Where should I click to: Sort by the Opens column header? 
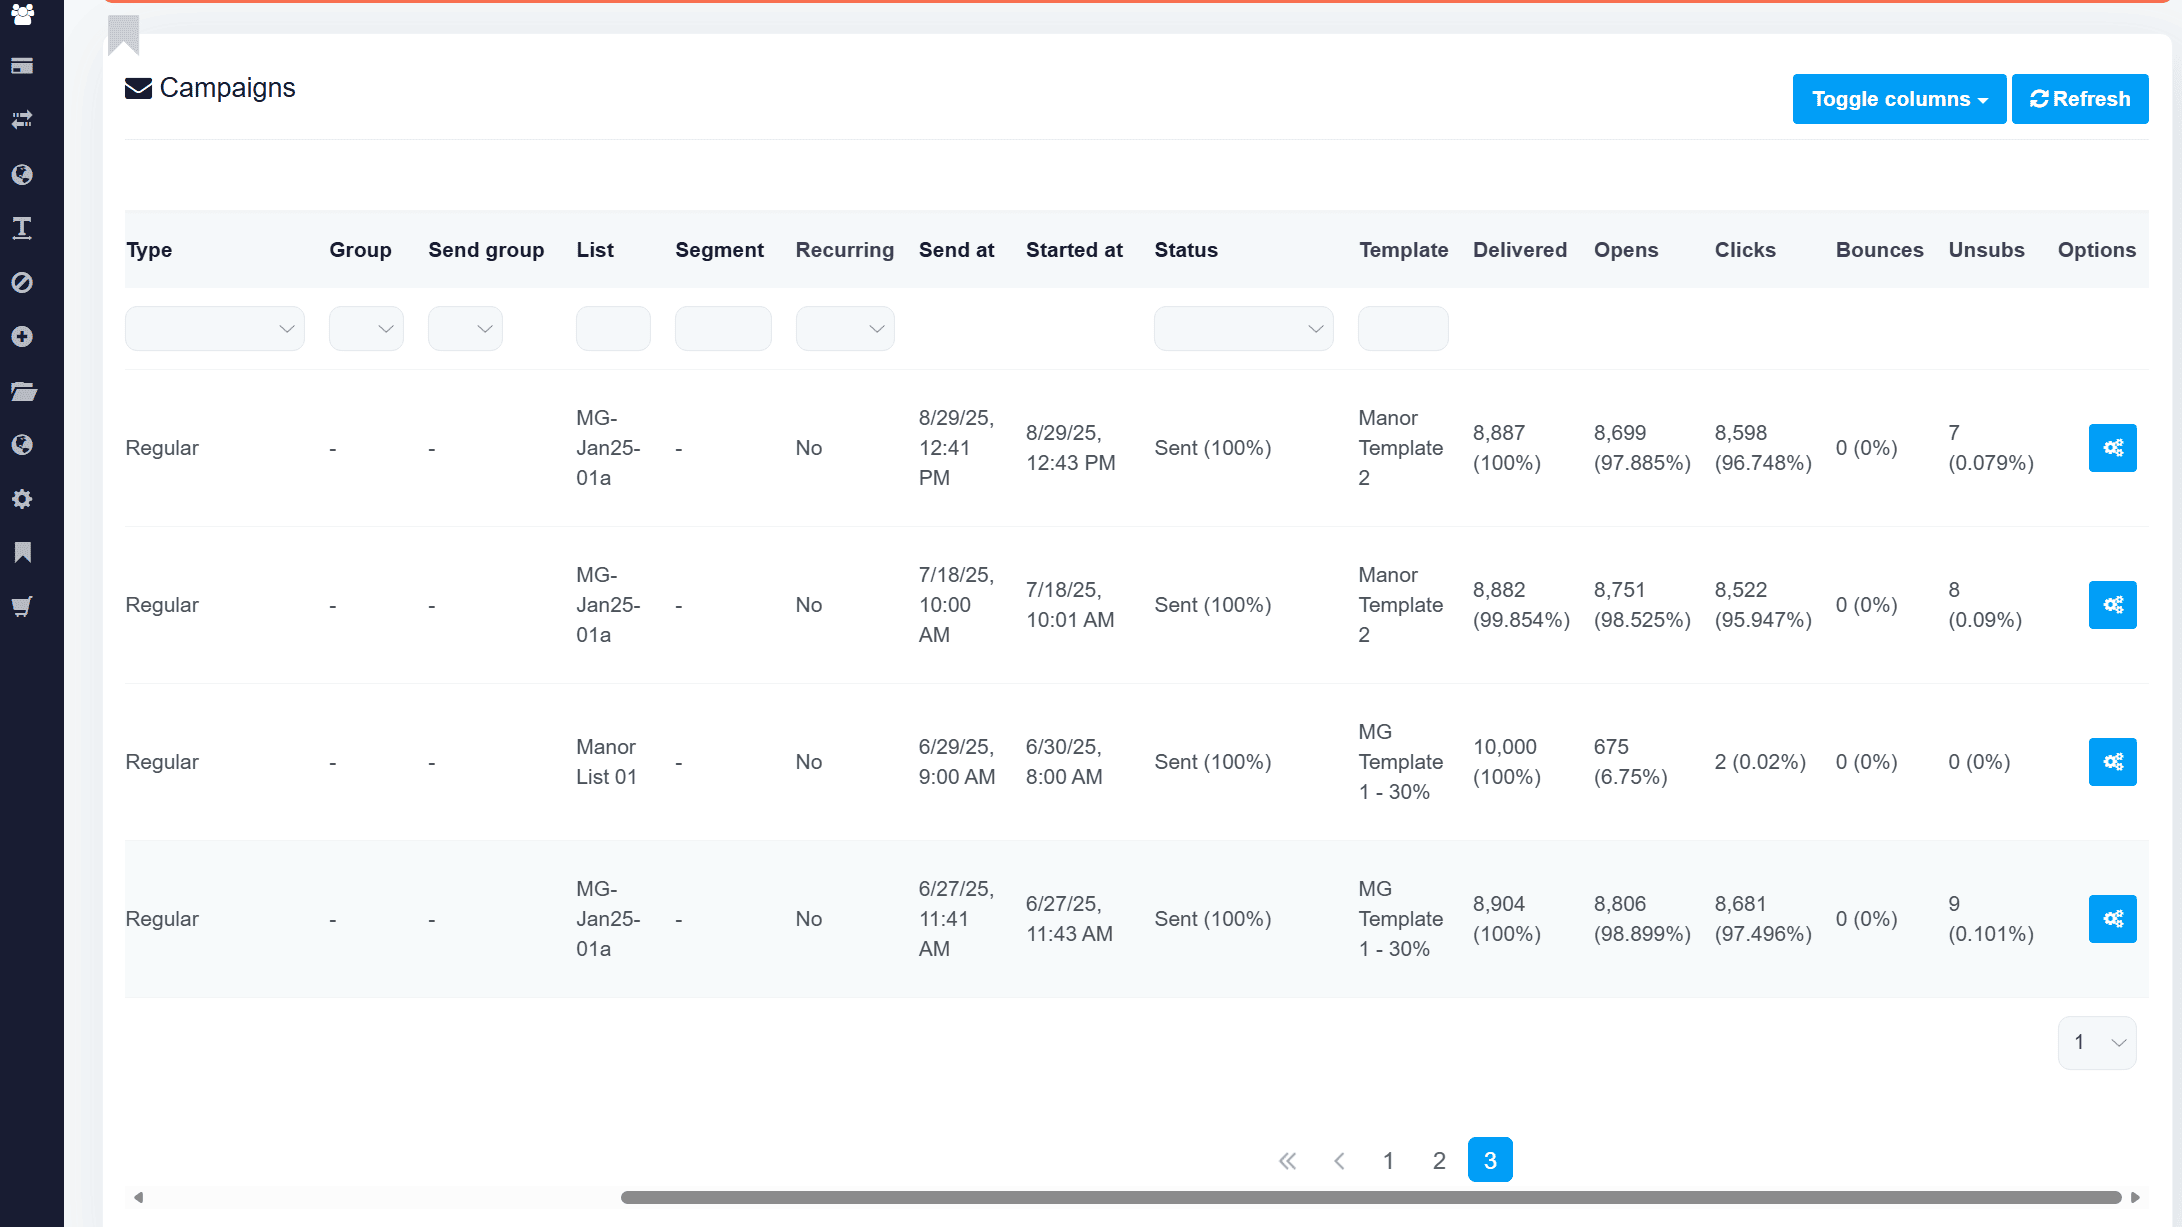click(x=1626, y=250)
